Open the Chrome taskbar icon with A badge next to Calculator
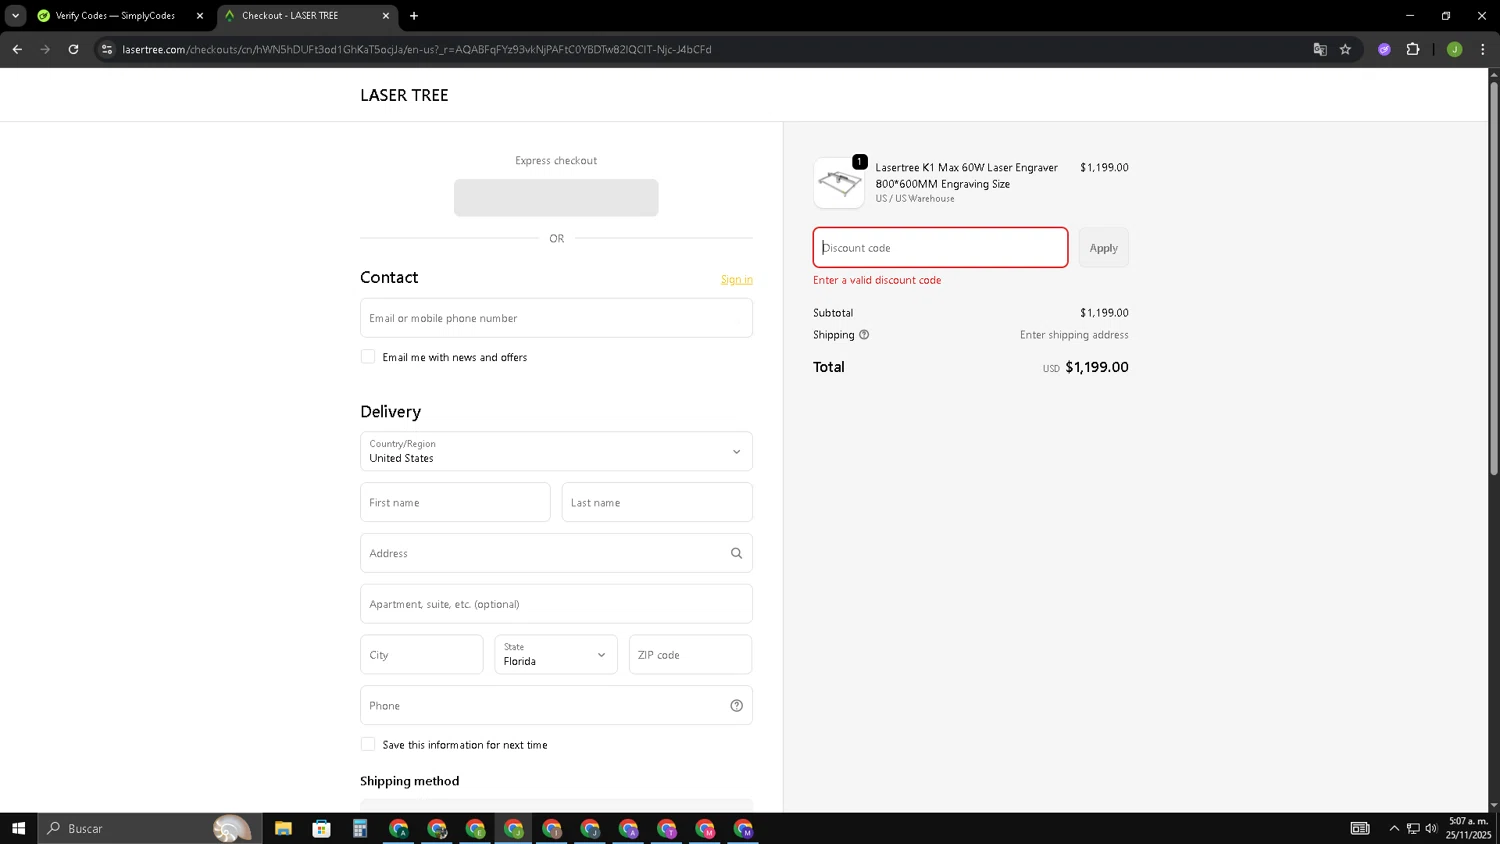 pos(398,828)
